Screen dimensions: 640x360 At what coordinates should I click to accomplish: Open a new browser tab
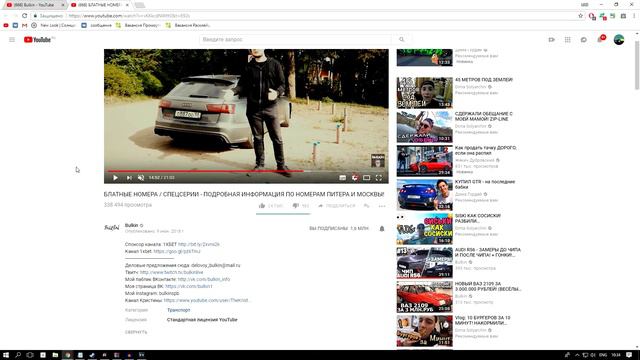coord(140,5)
